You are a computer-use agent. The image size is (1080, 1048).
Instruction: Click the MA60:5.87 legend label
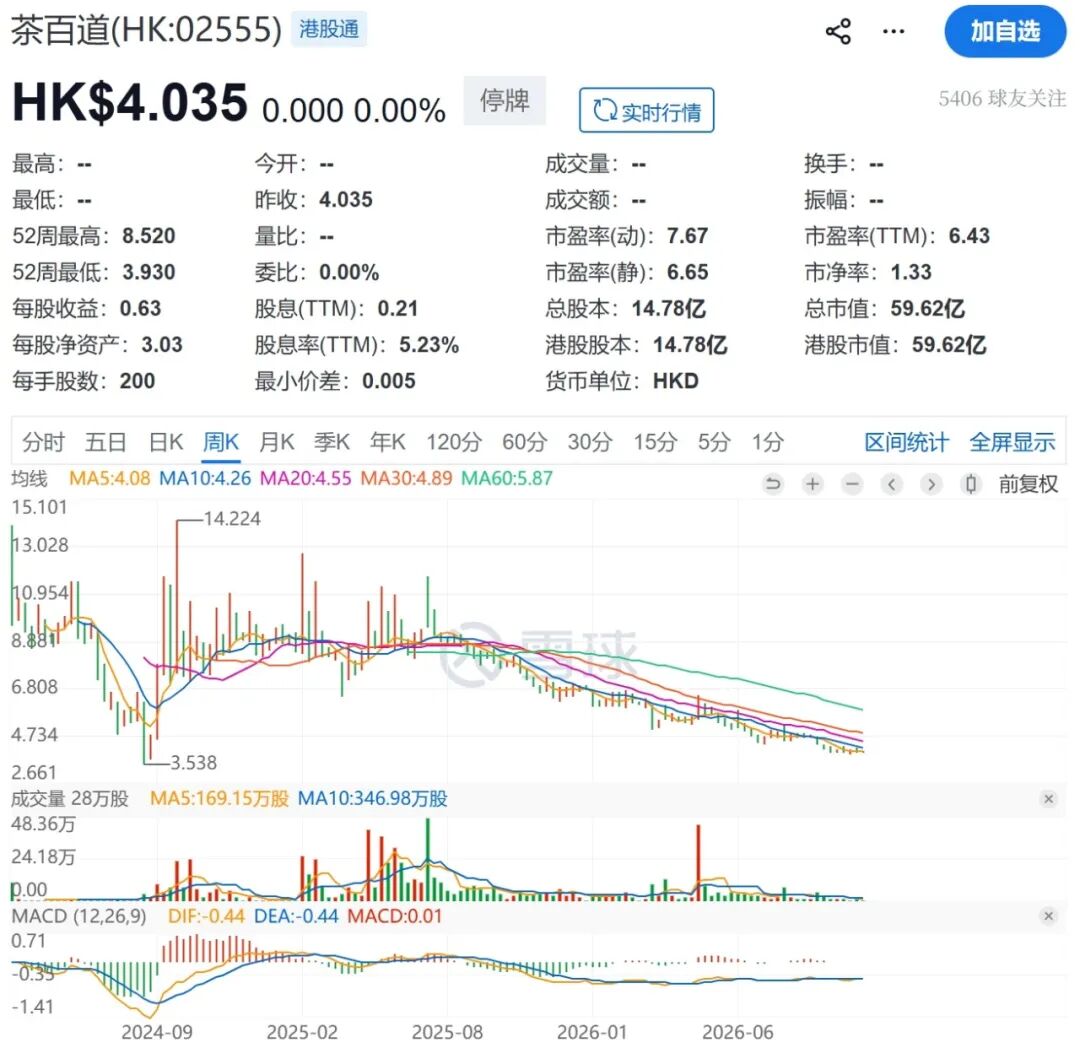point(507,479)
